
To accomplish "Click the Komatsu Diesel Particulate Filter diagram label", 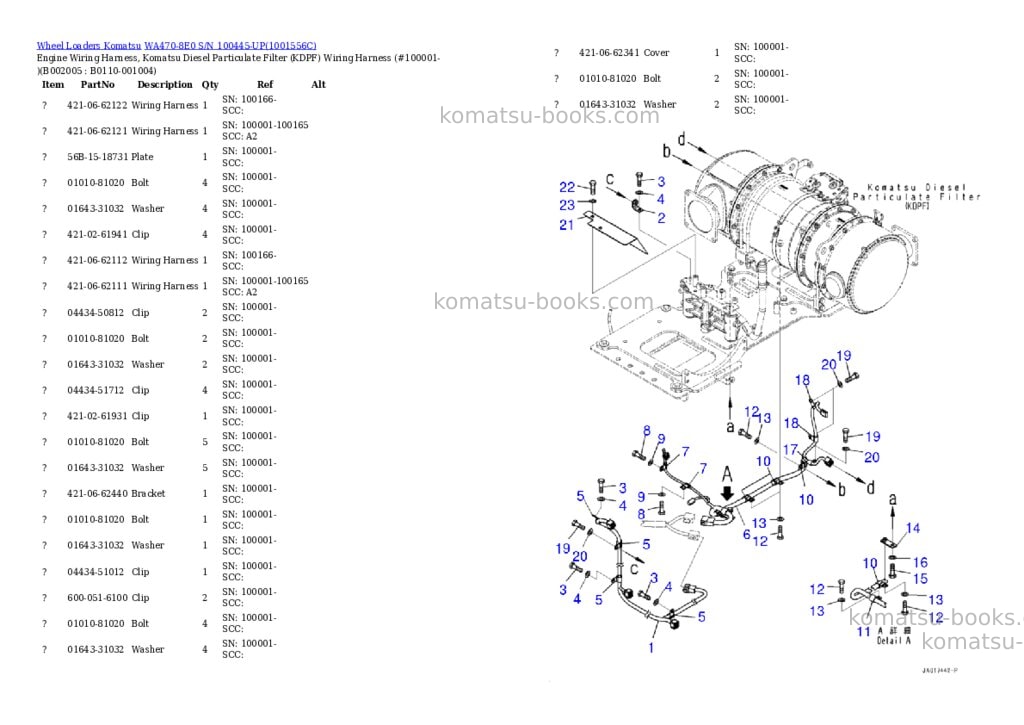I will [916, 196].
